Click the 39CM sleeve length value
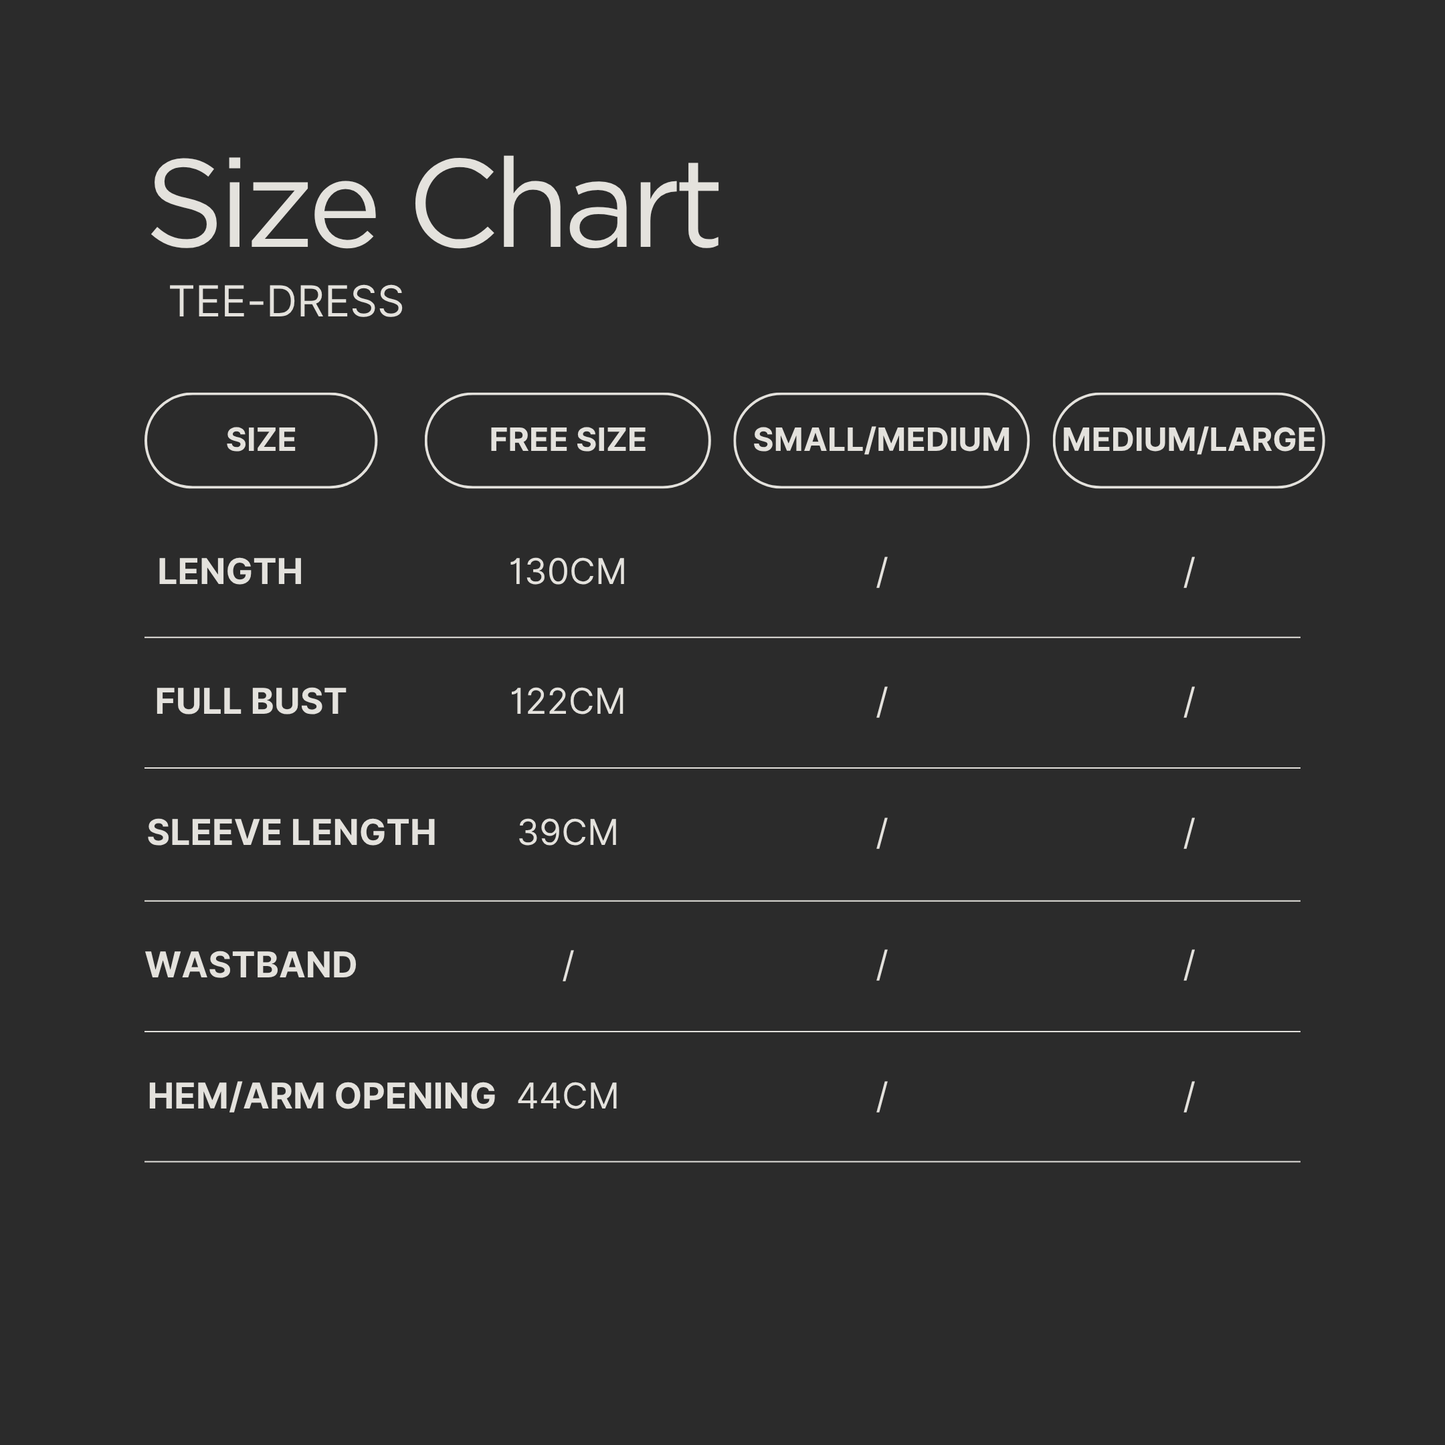Viewport: 1445px width, 1445px height. coord(567,833)
